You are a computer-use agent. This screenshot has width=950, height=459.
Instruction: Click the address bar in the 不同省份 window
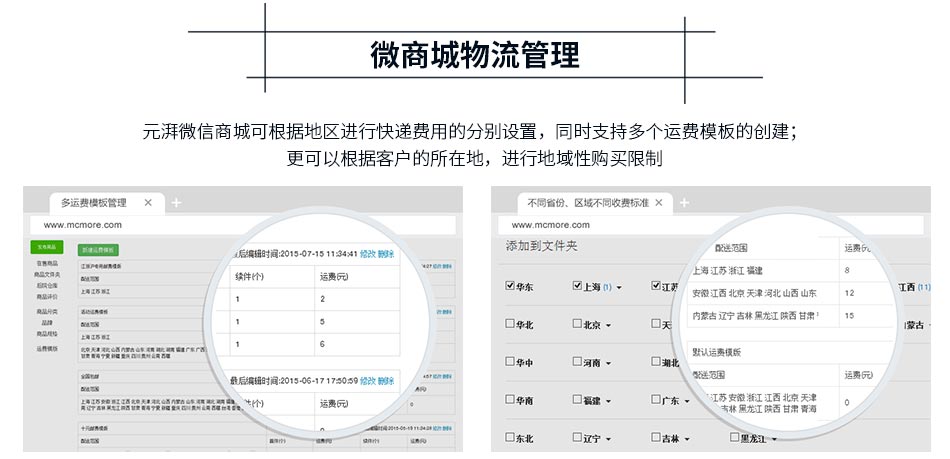tap(711, 225)
